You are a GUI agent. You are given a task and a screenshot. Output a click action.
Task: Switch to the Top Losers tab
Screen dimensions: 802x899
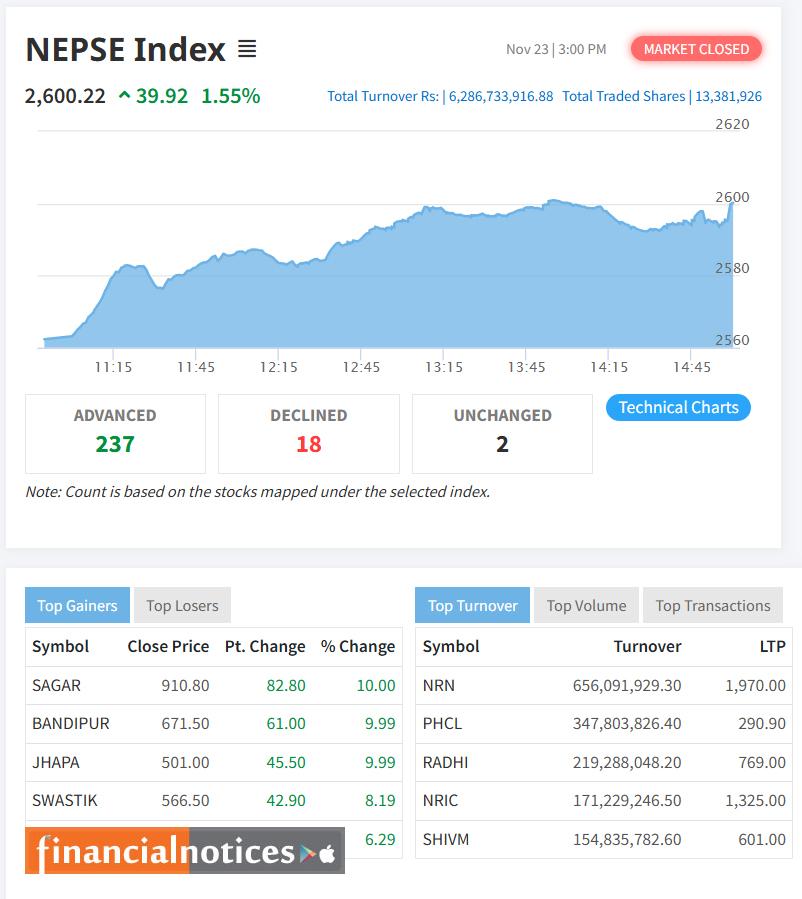182,605
